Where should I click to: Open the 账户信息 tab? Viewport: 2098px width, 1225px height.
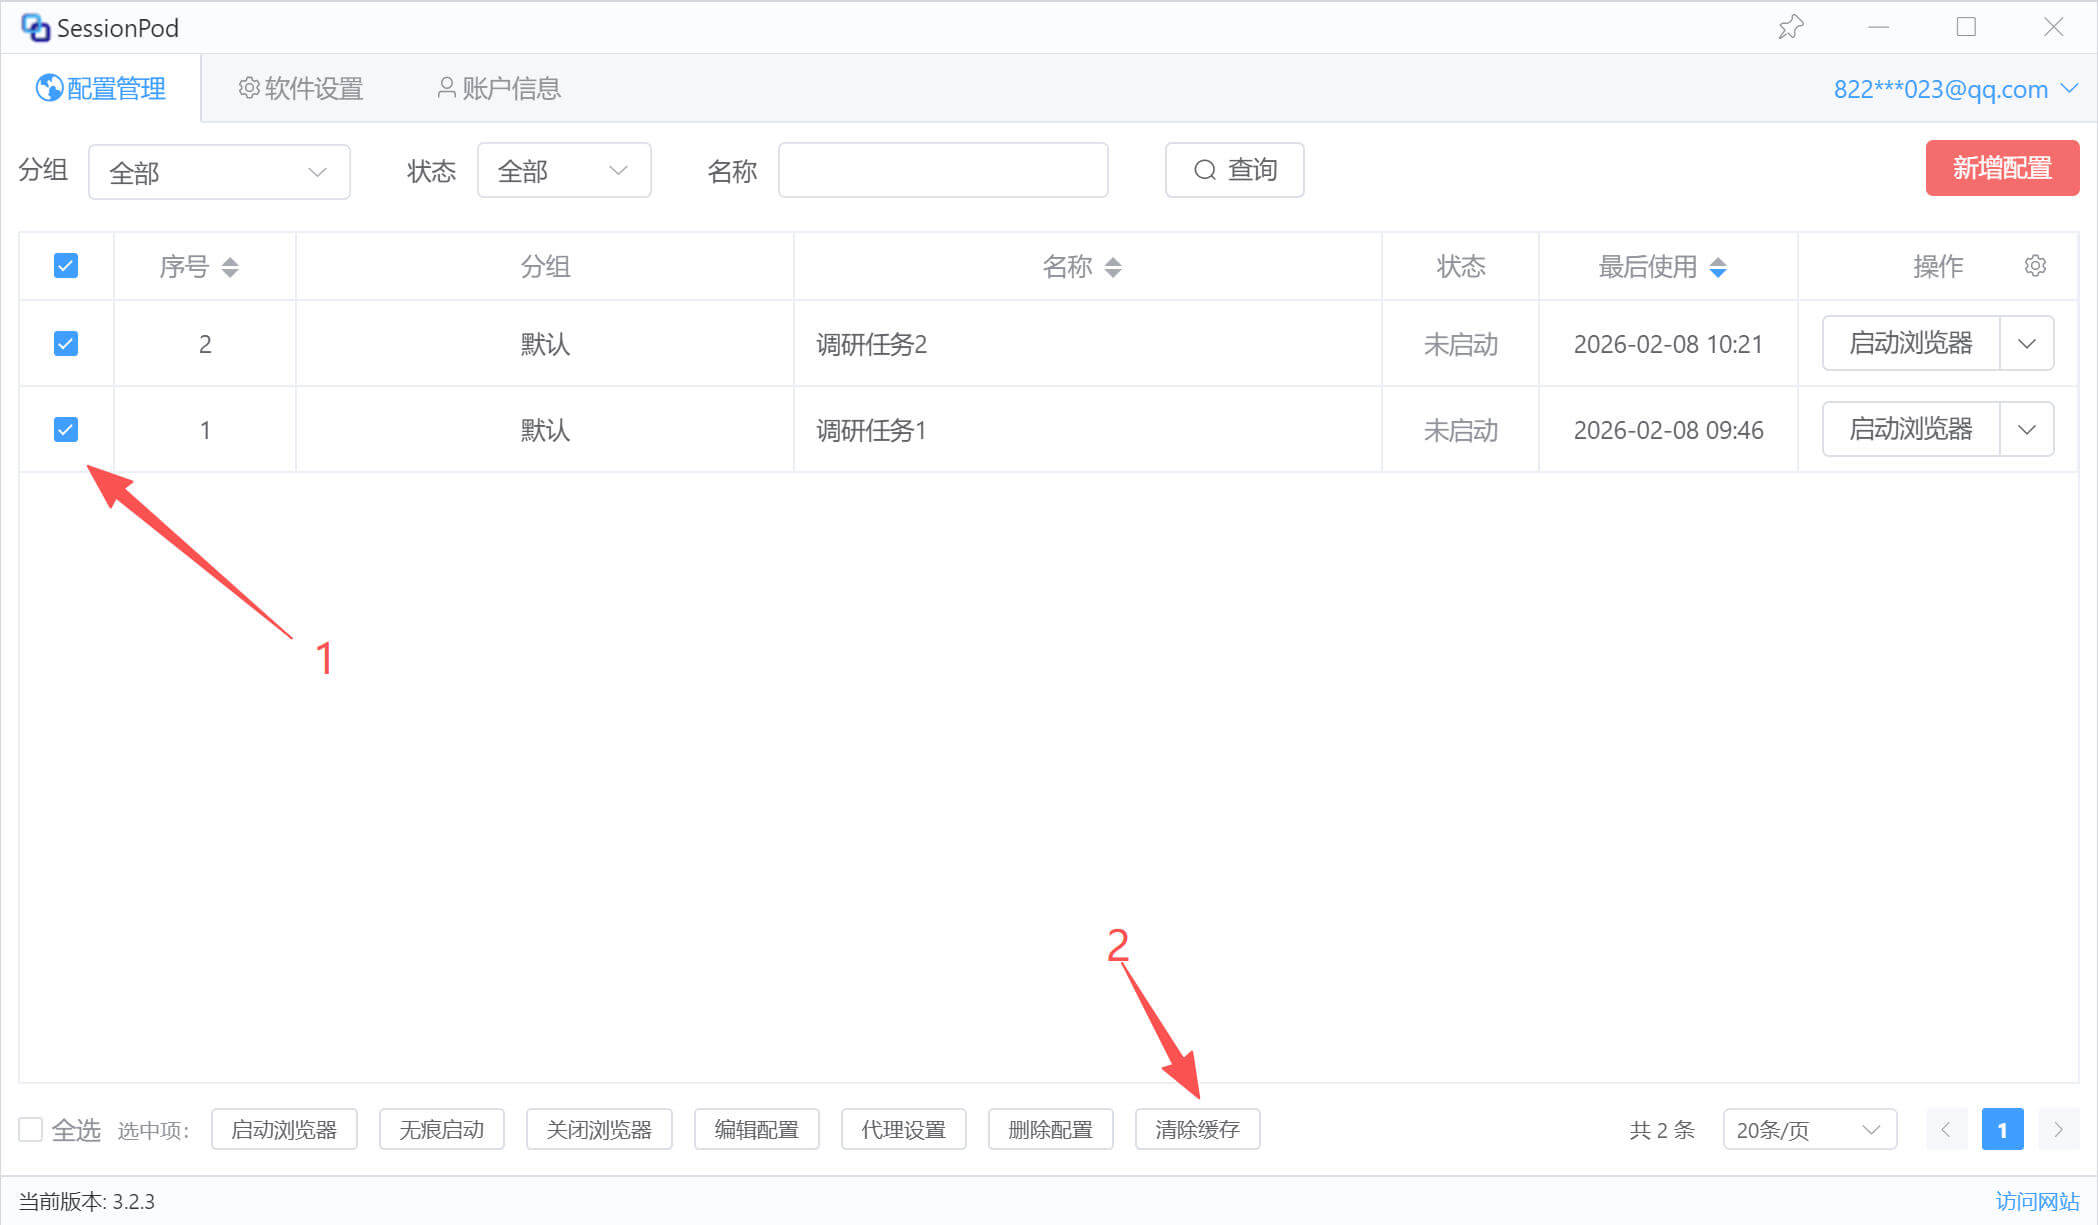pos(499,89)
